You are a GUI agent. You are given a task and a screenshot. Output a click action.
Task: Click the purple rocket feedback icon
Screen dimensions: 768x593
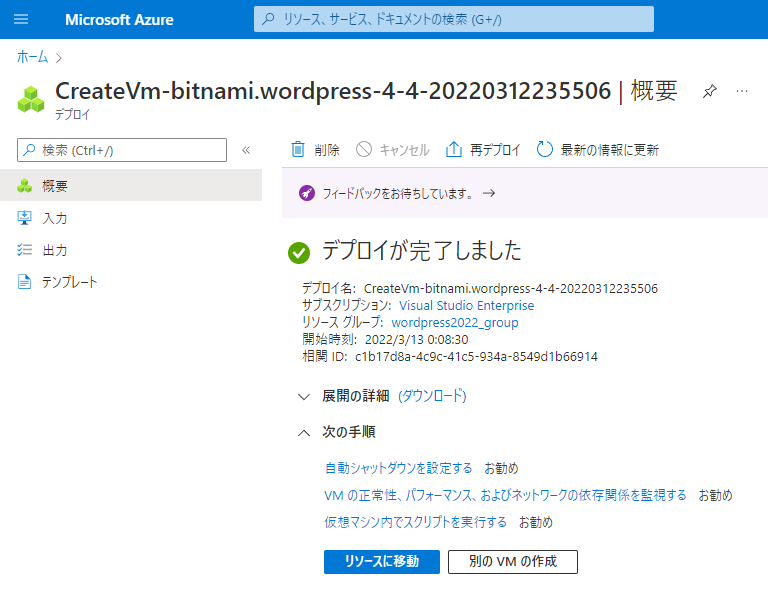307,193
